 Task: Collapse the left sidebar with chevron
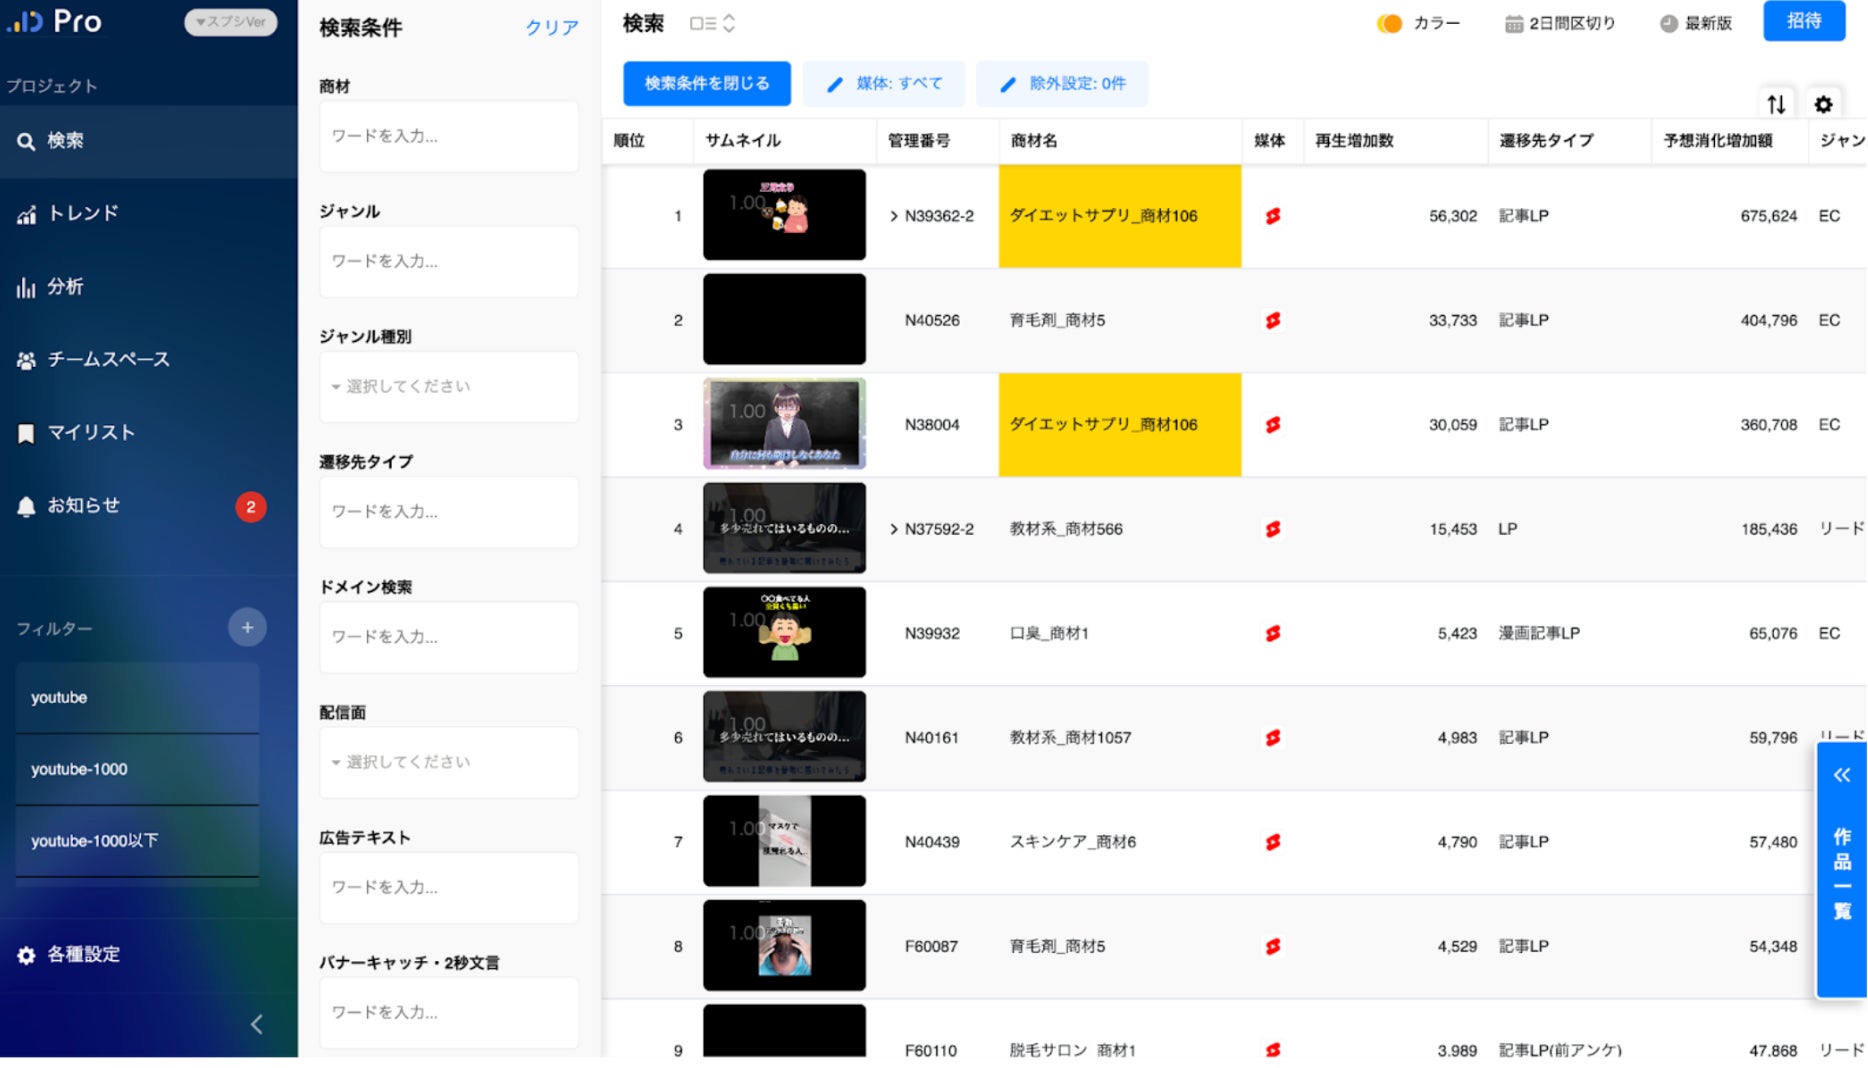point(257,1024)
